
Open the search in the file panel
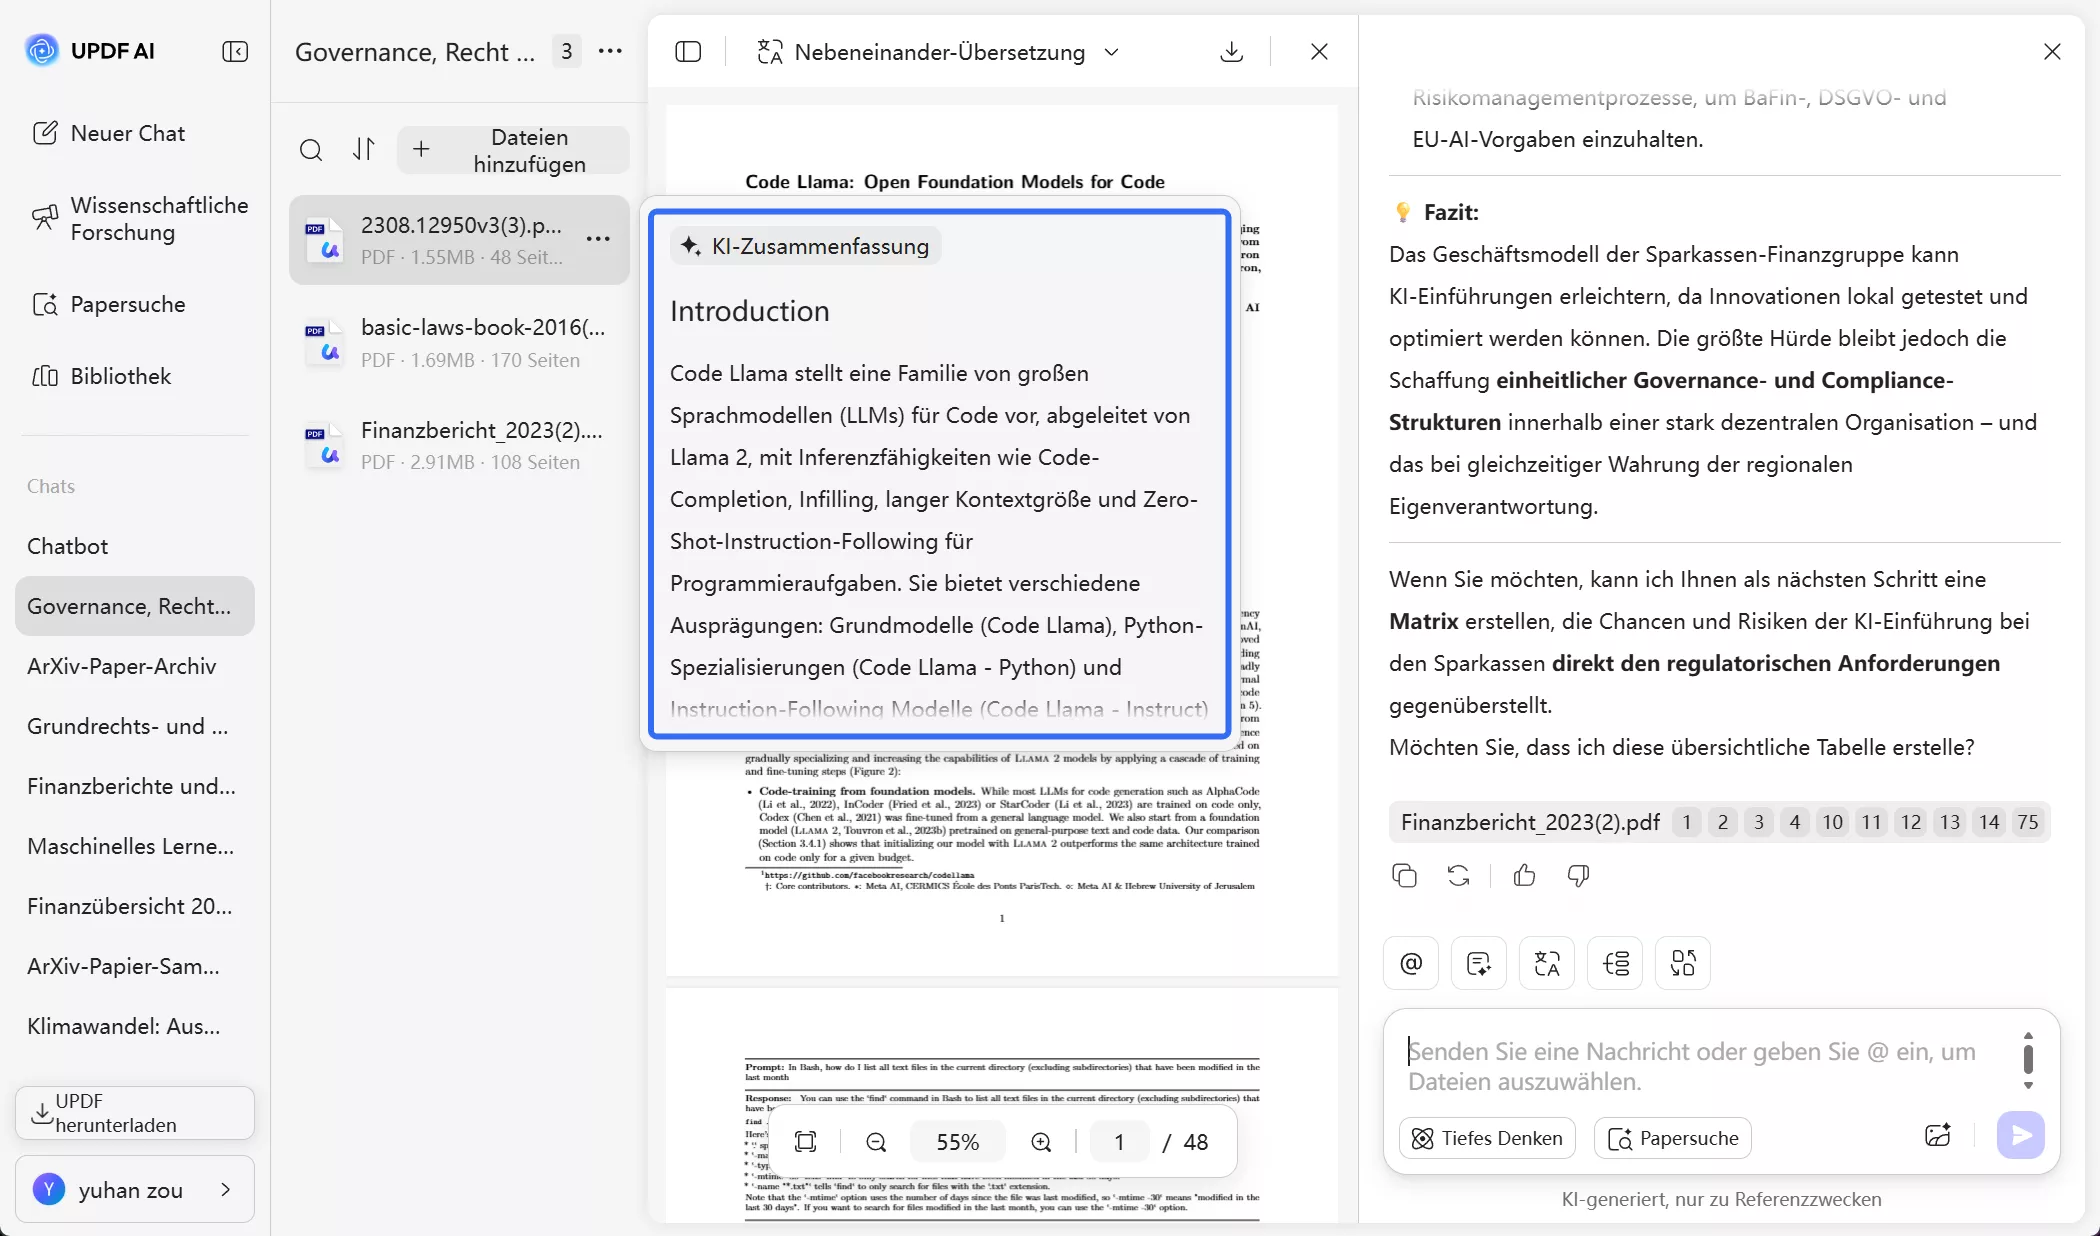(311, 150)
